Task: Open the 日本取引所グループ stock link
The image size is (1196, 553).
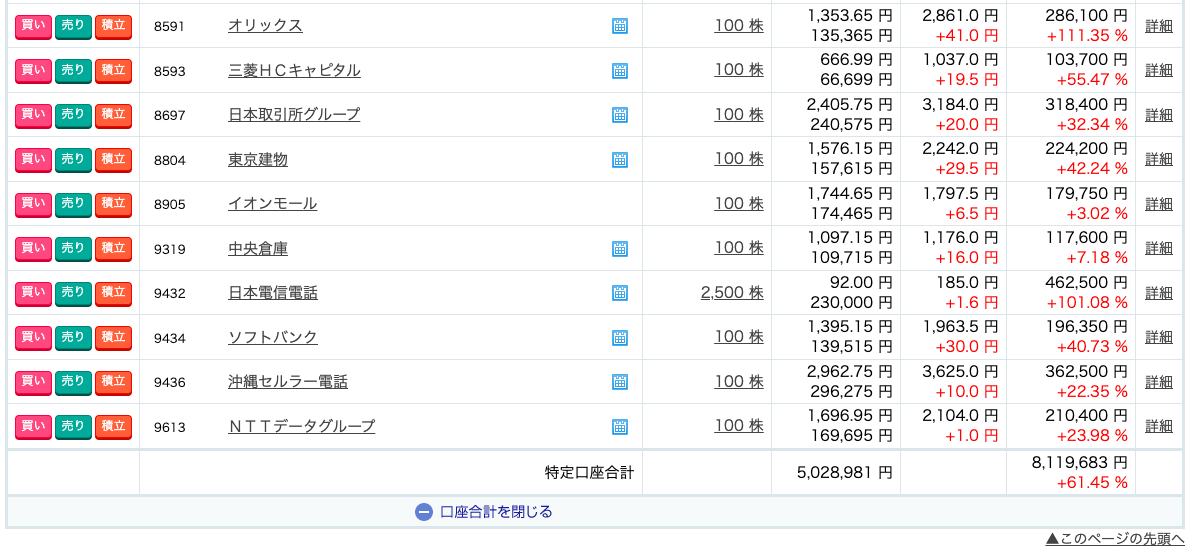Action: point(294,115)
